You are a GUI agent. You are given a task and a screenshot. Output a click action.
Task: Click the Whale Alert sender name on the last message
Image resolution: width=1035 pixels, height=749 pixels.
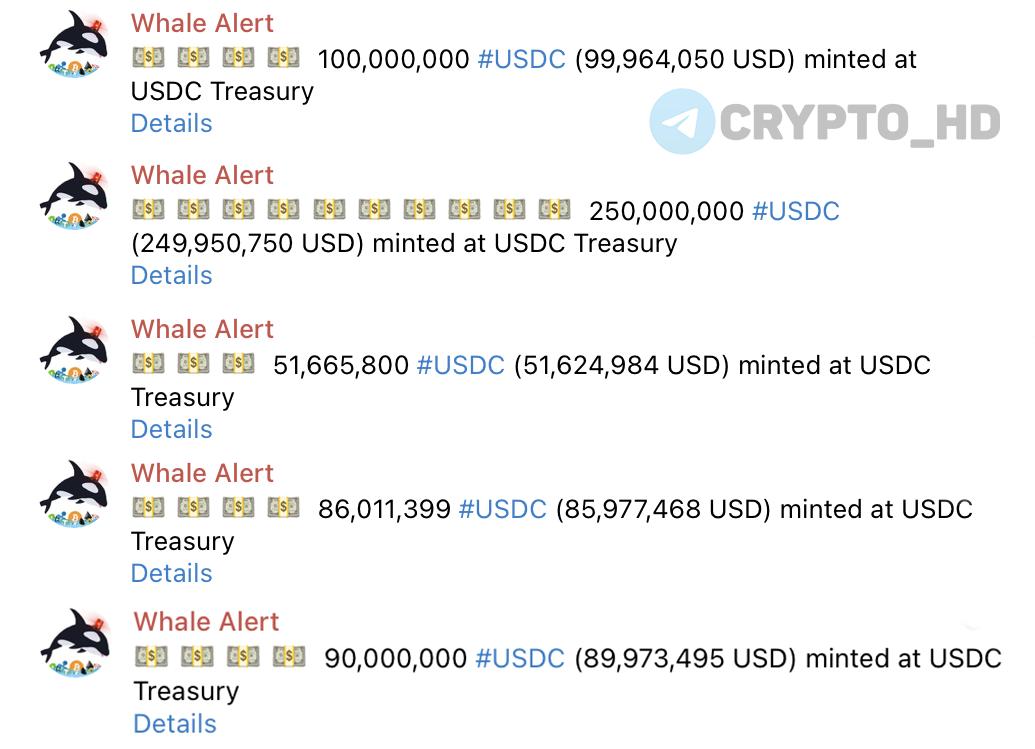pos(207,622)
